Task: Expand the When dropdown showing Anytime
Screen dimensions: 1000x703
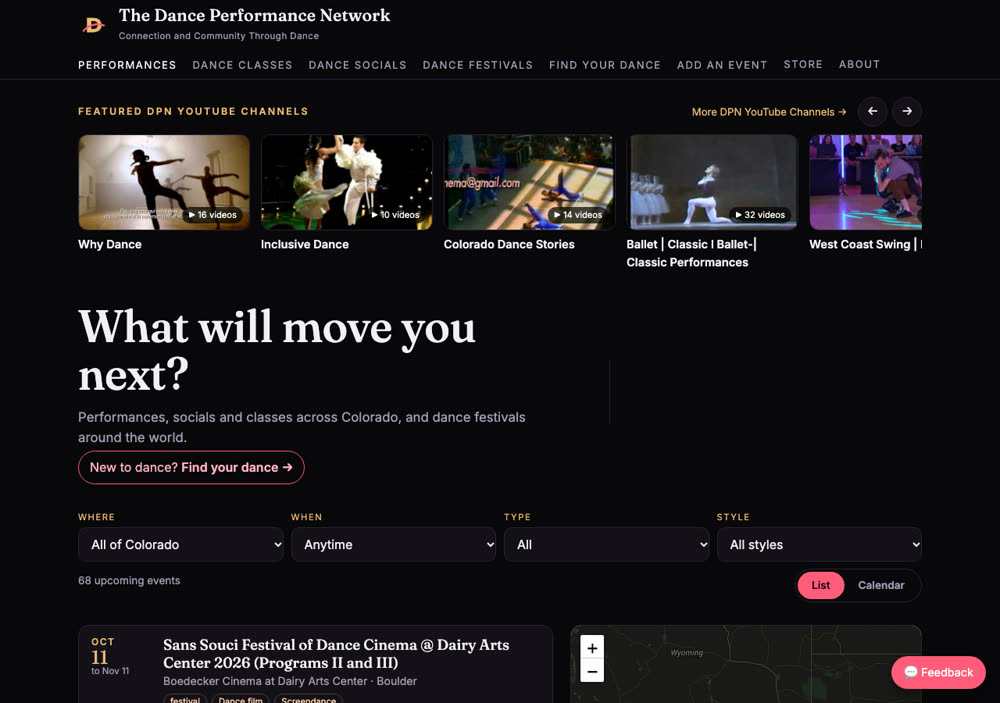Action: [x=393, y=545]
